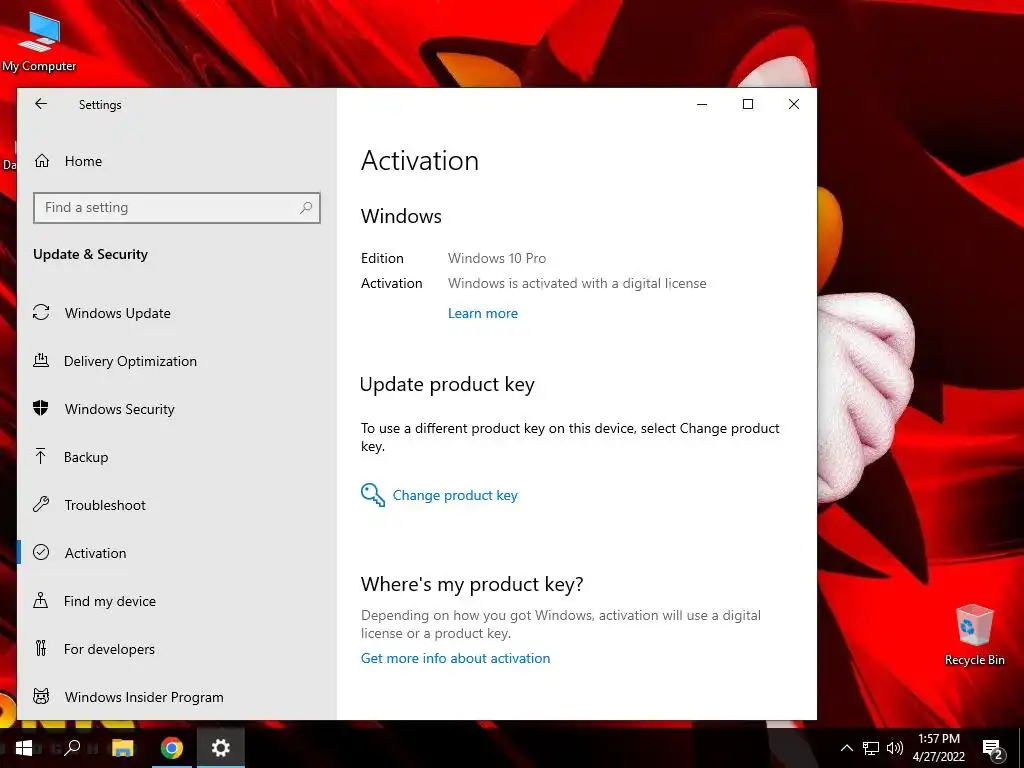Select the My Computer desktop icon
This screenshot has width=1024, height=768.
(x=39, y=42)
